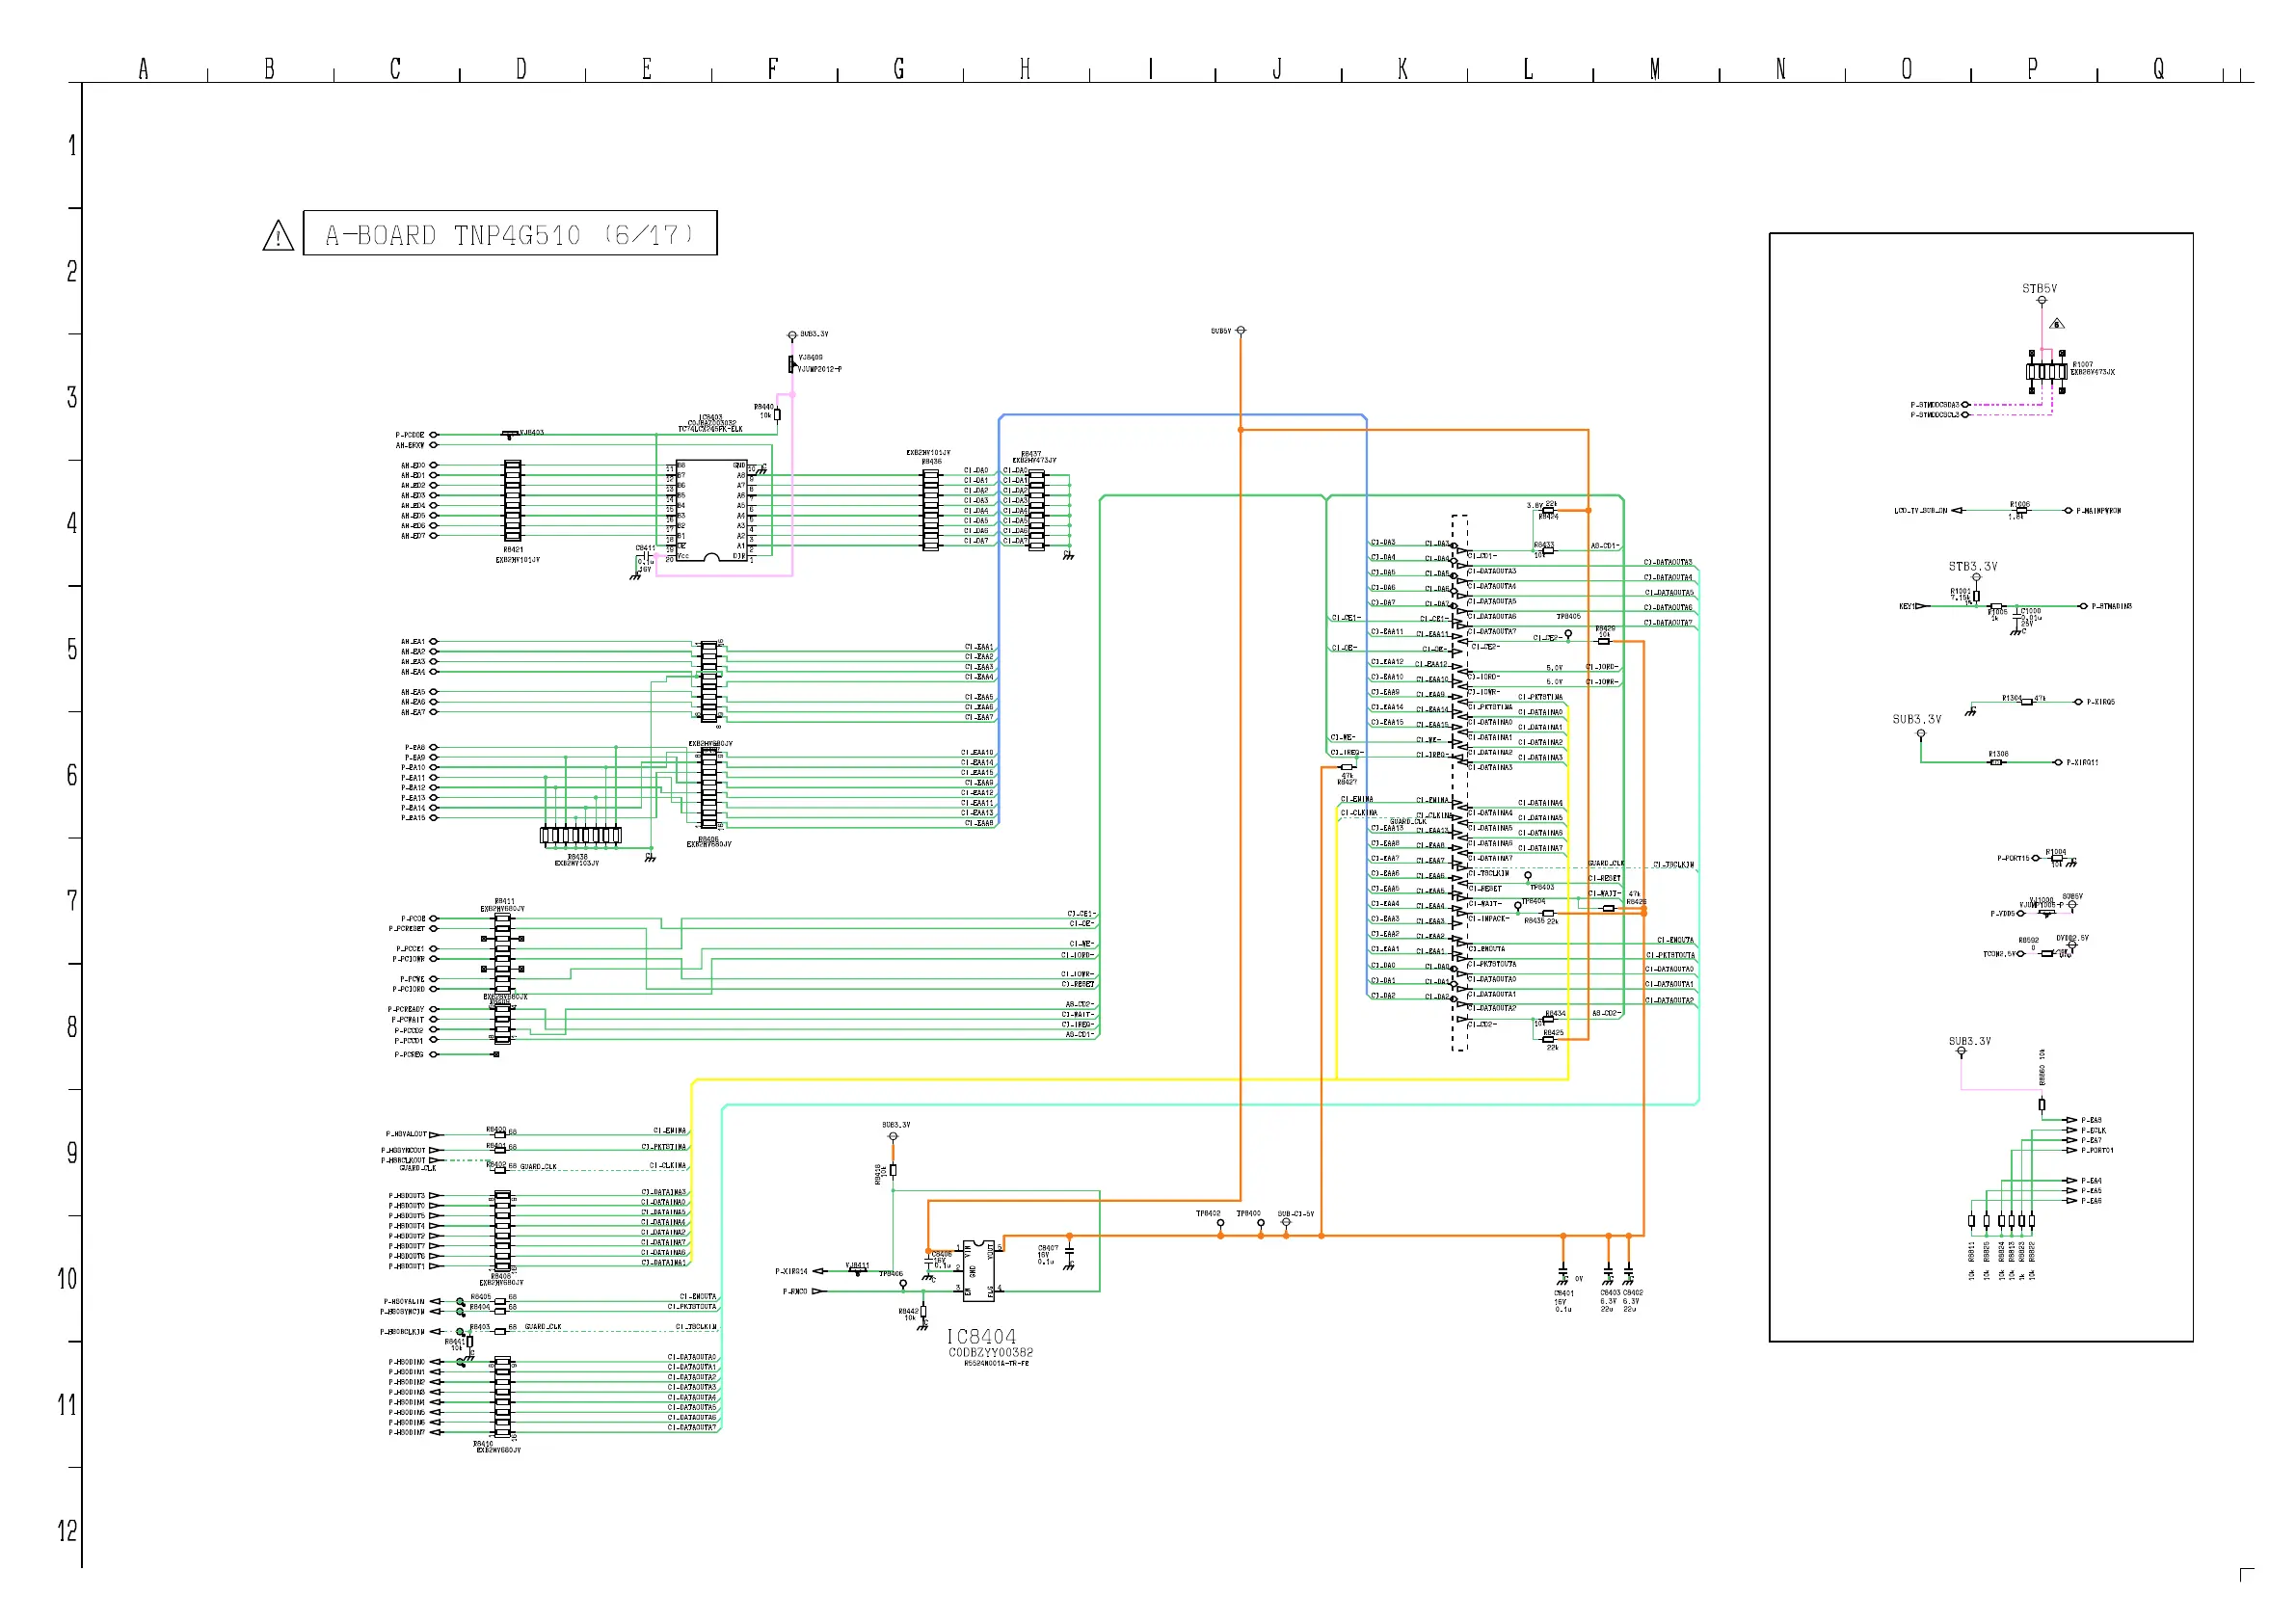Click the SUB5V terminal at top center
The width and height of the screenshot is (2296, 1623).
click(x=1240, y=331)
